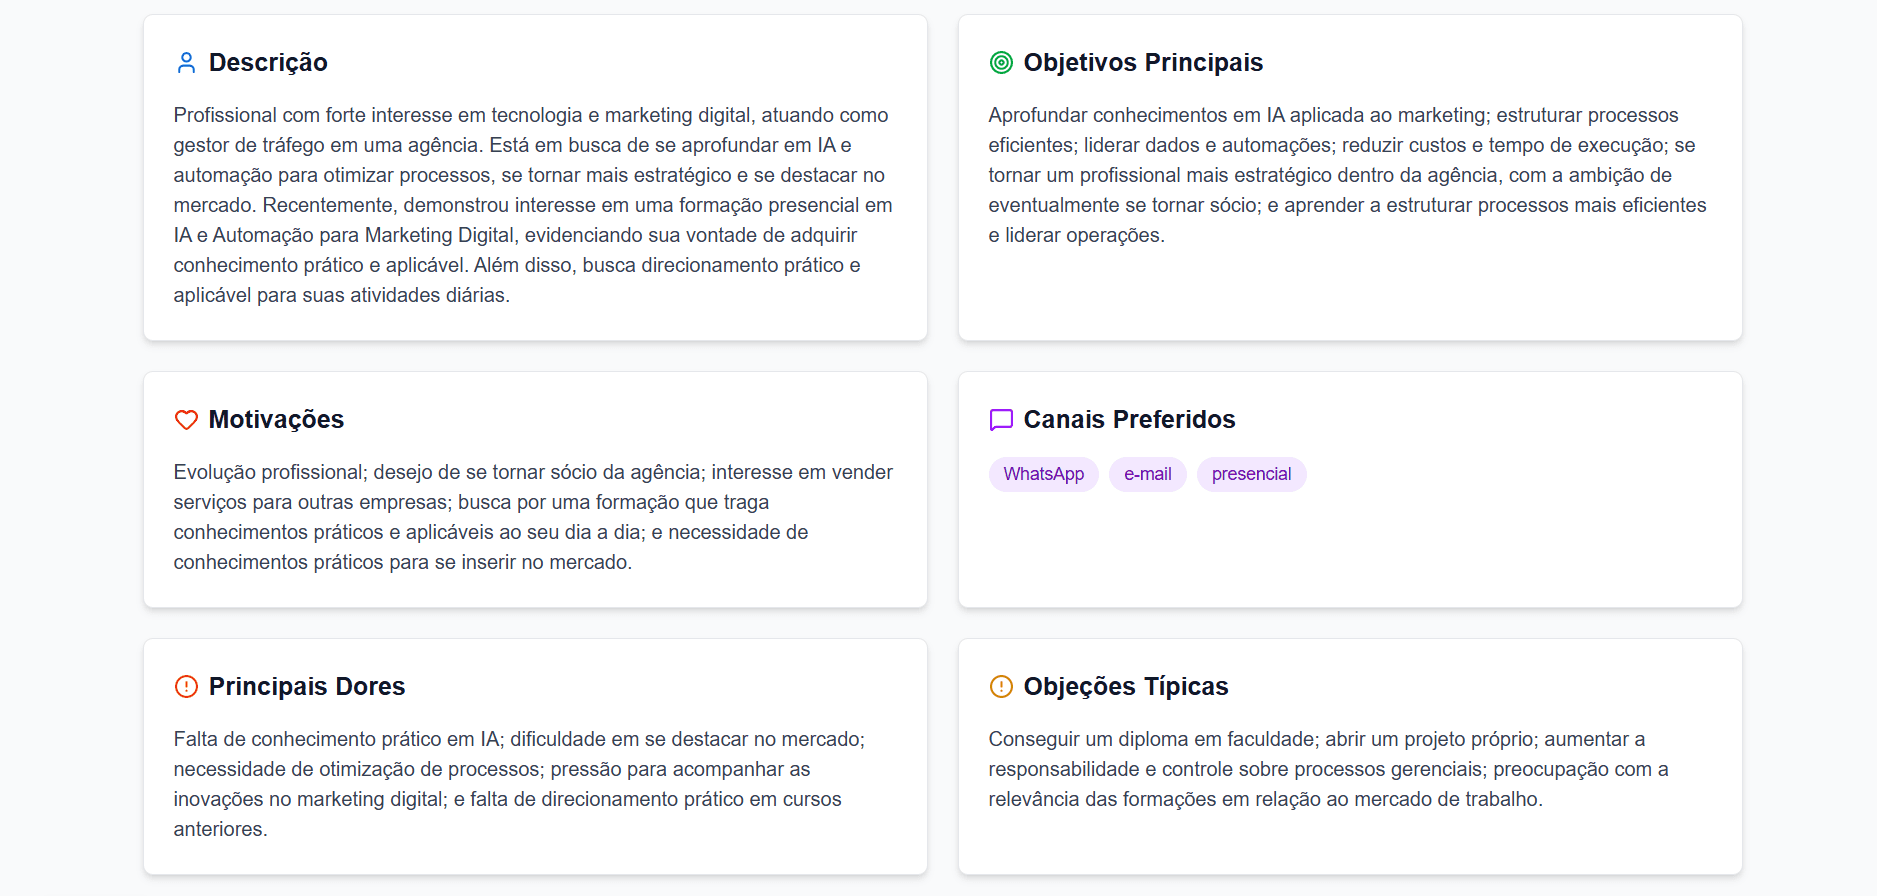Toggle the presencial channel tag
The width and height of the screenshot is (1877, 896).
tap(1251, 474)
